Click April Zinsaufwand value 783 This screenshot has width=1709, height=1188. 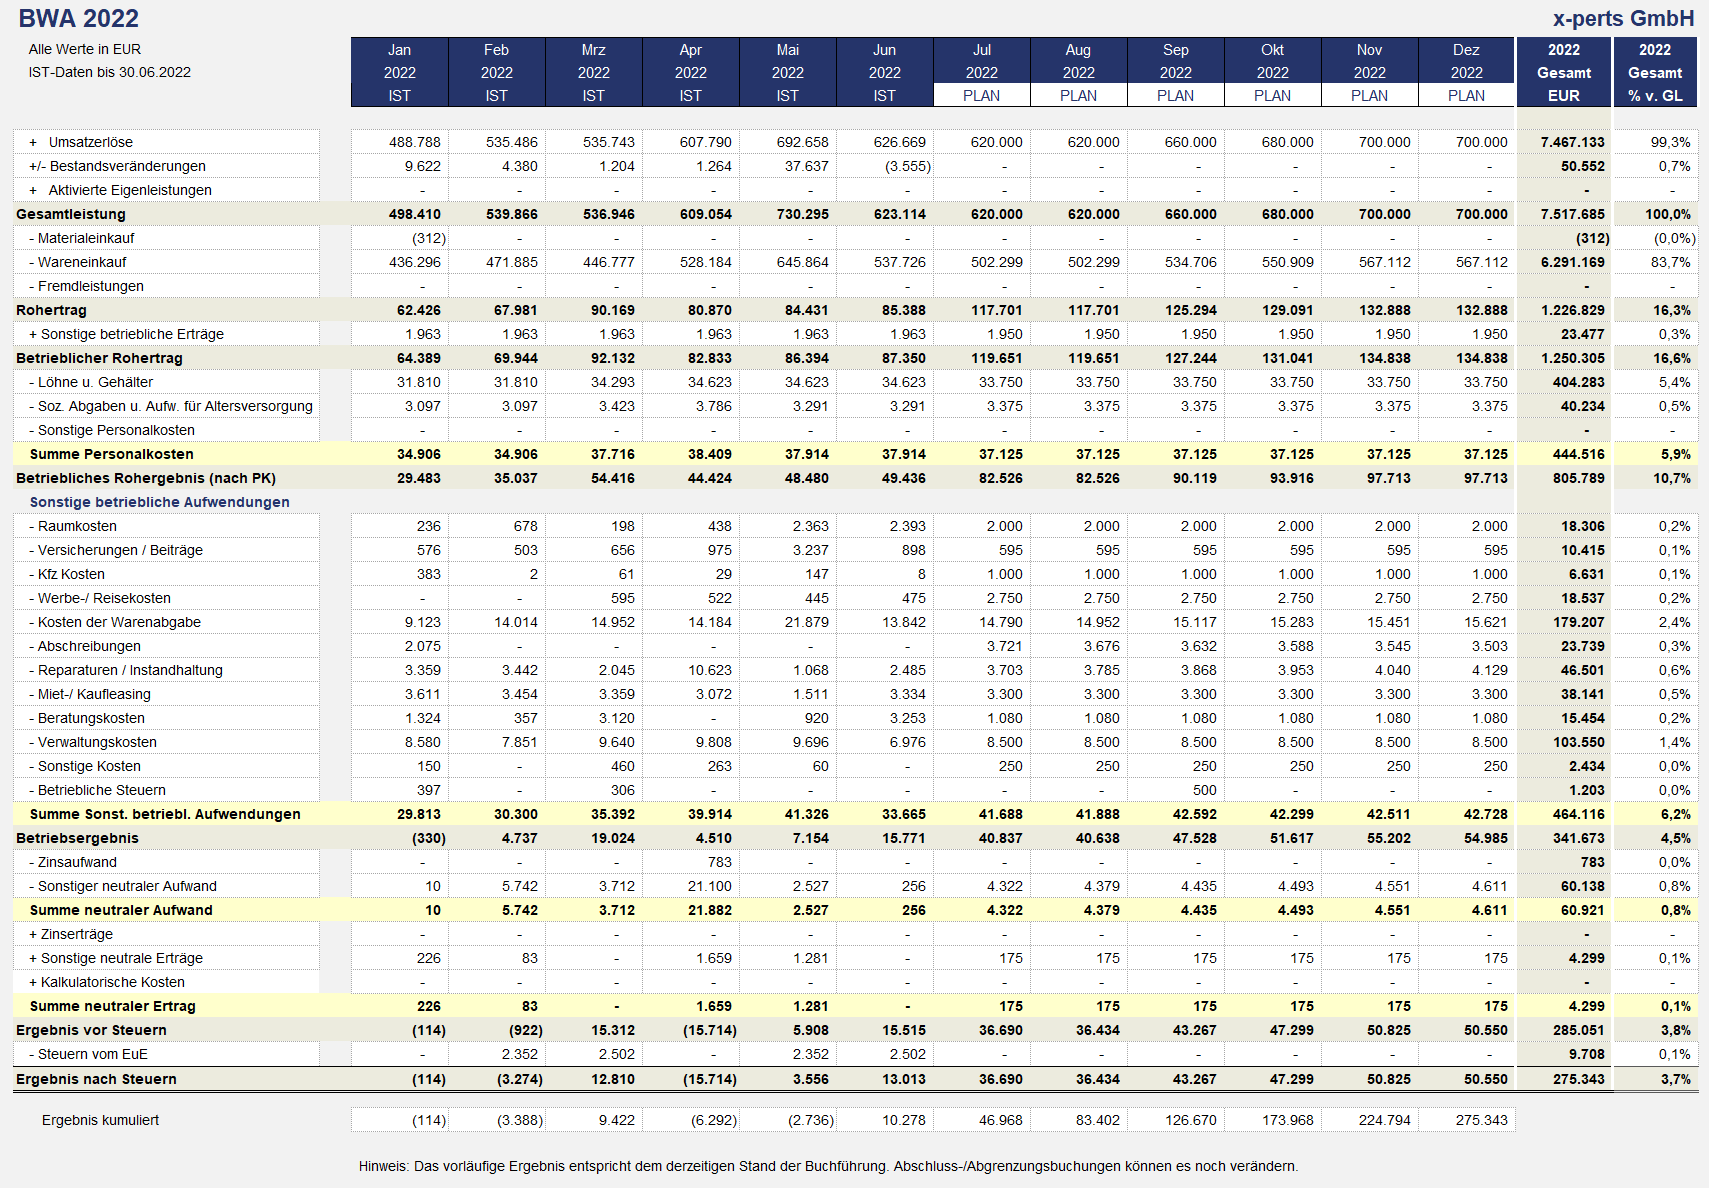click(x=719, y=862)
